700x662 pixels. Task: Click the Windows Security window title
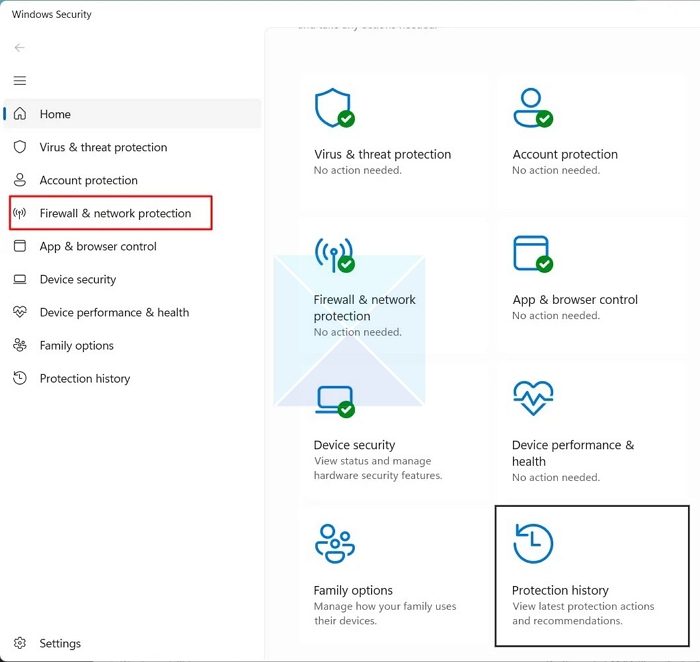(51, 14)
